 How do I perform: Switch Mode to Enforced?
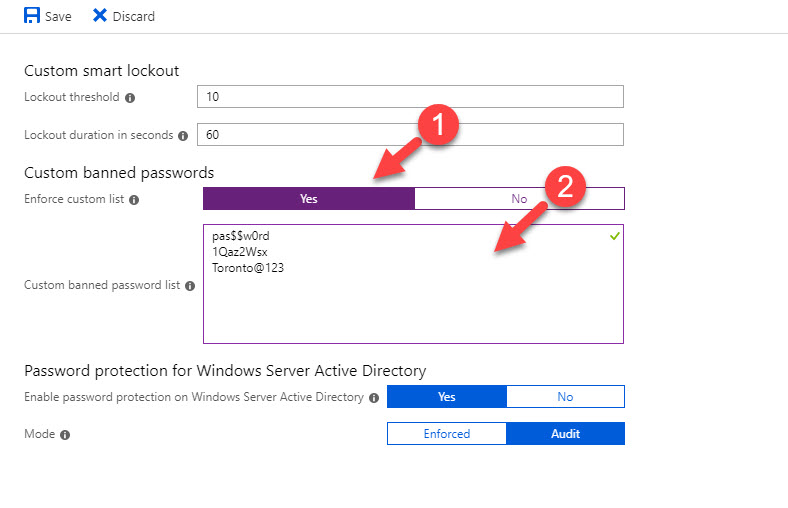[446, 434]
